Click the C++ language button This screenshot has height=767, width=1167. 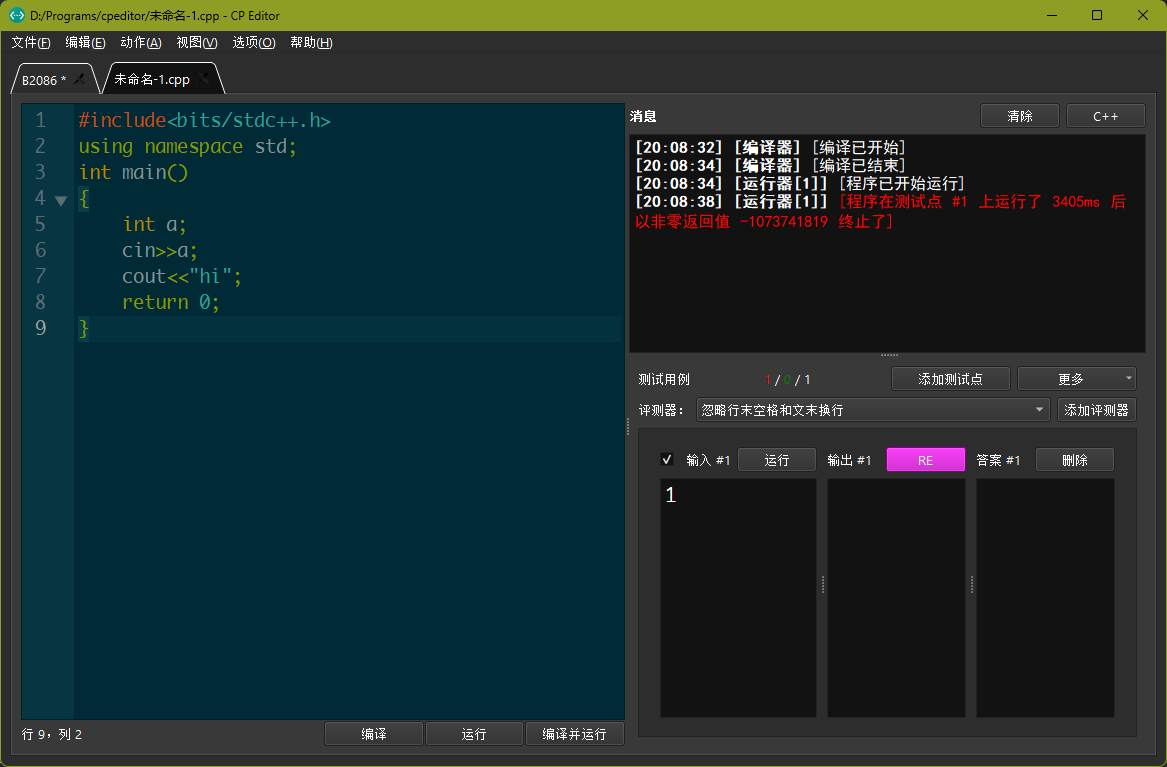[1105, 116]
